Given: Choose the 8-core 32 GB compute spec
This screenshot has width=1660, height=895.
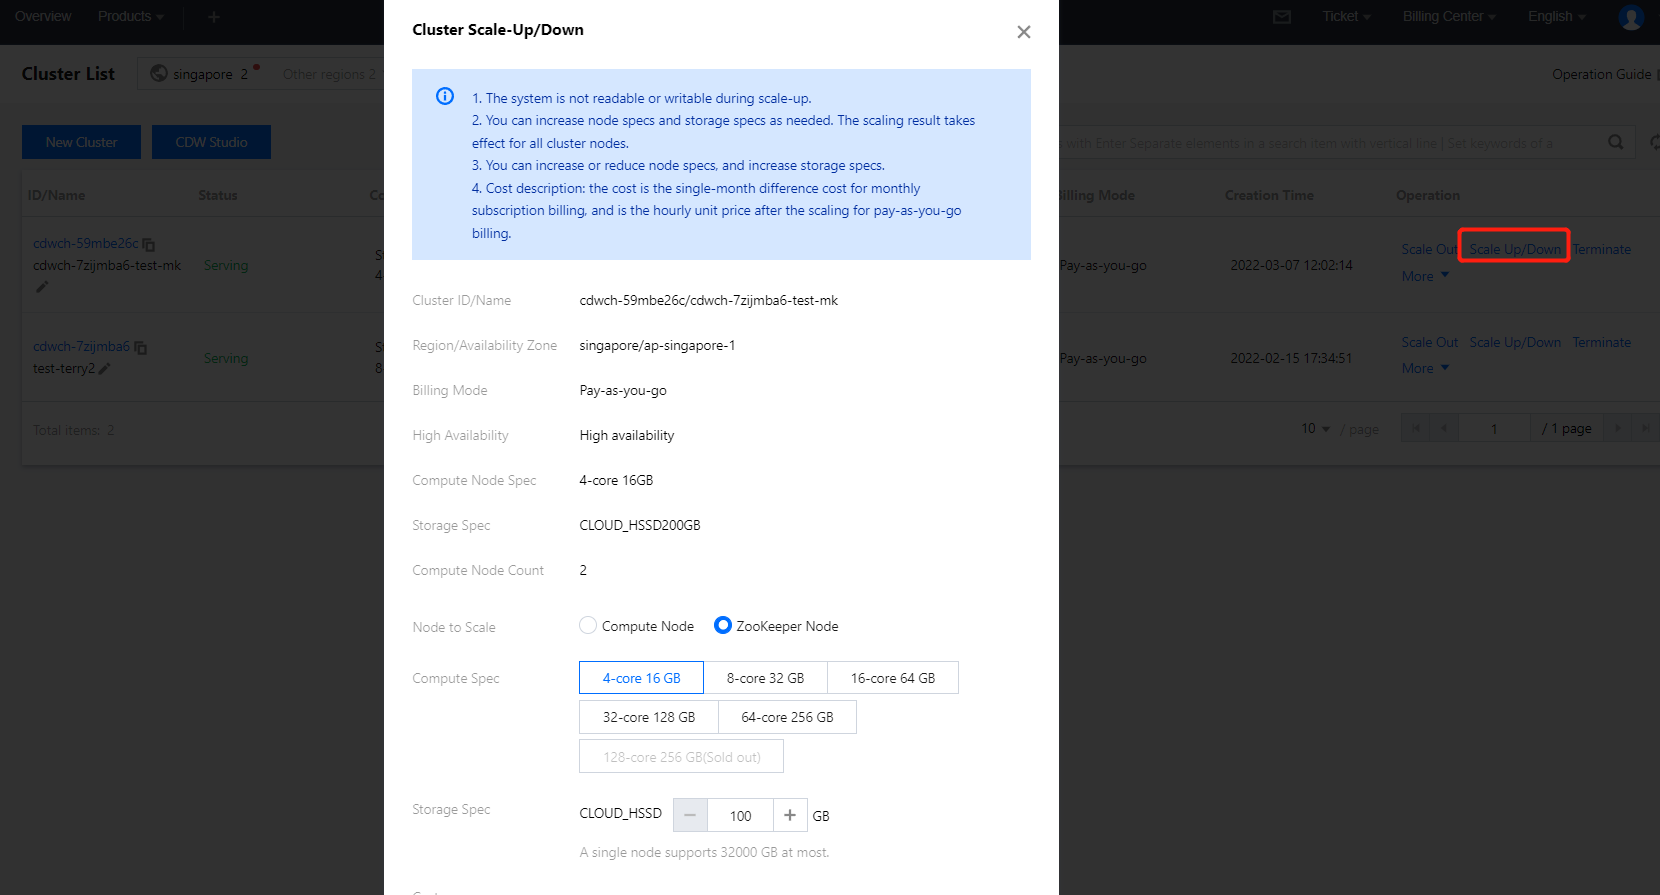Looking at the screenshot, I should pos(765,678).
